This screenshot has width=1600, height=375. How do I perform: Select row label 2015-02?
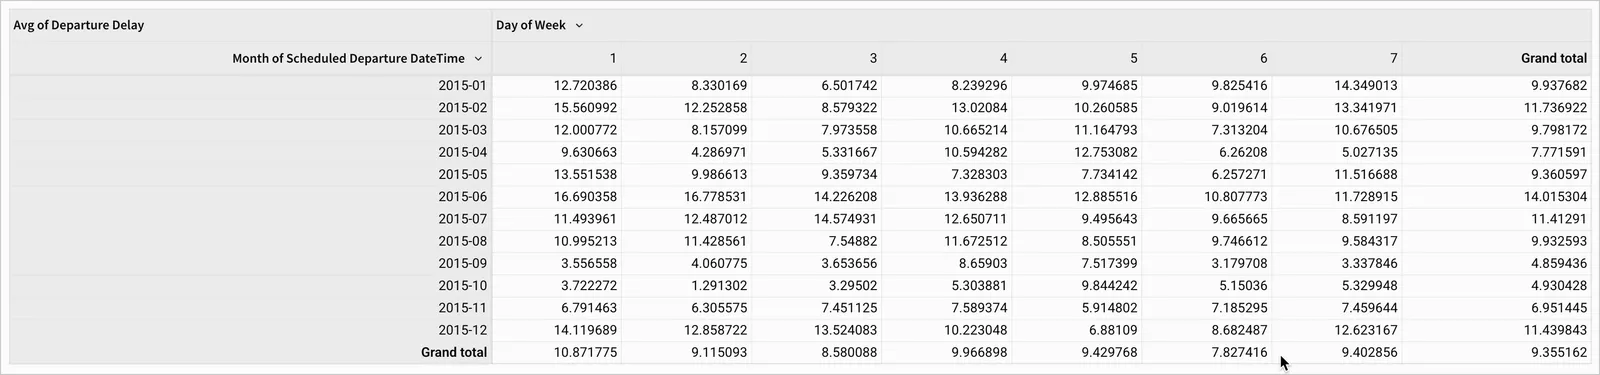462,108
